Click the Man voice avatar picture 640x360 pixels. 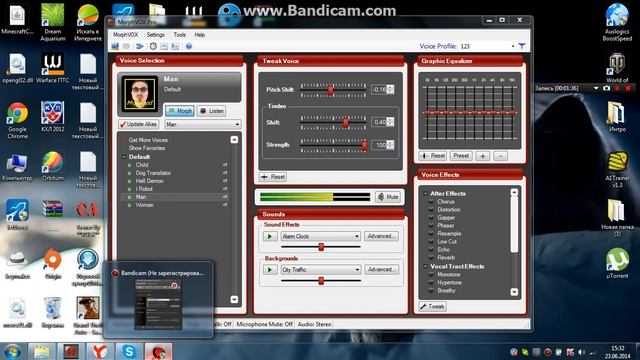tap(140, 94)
